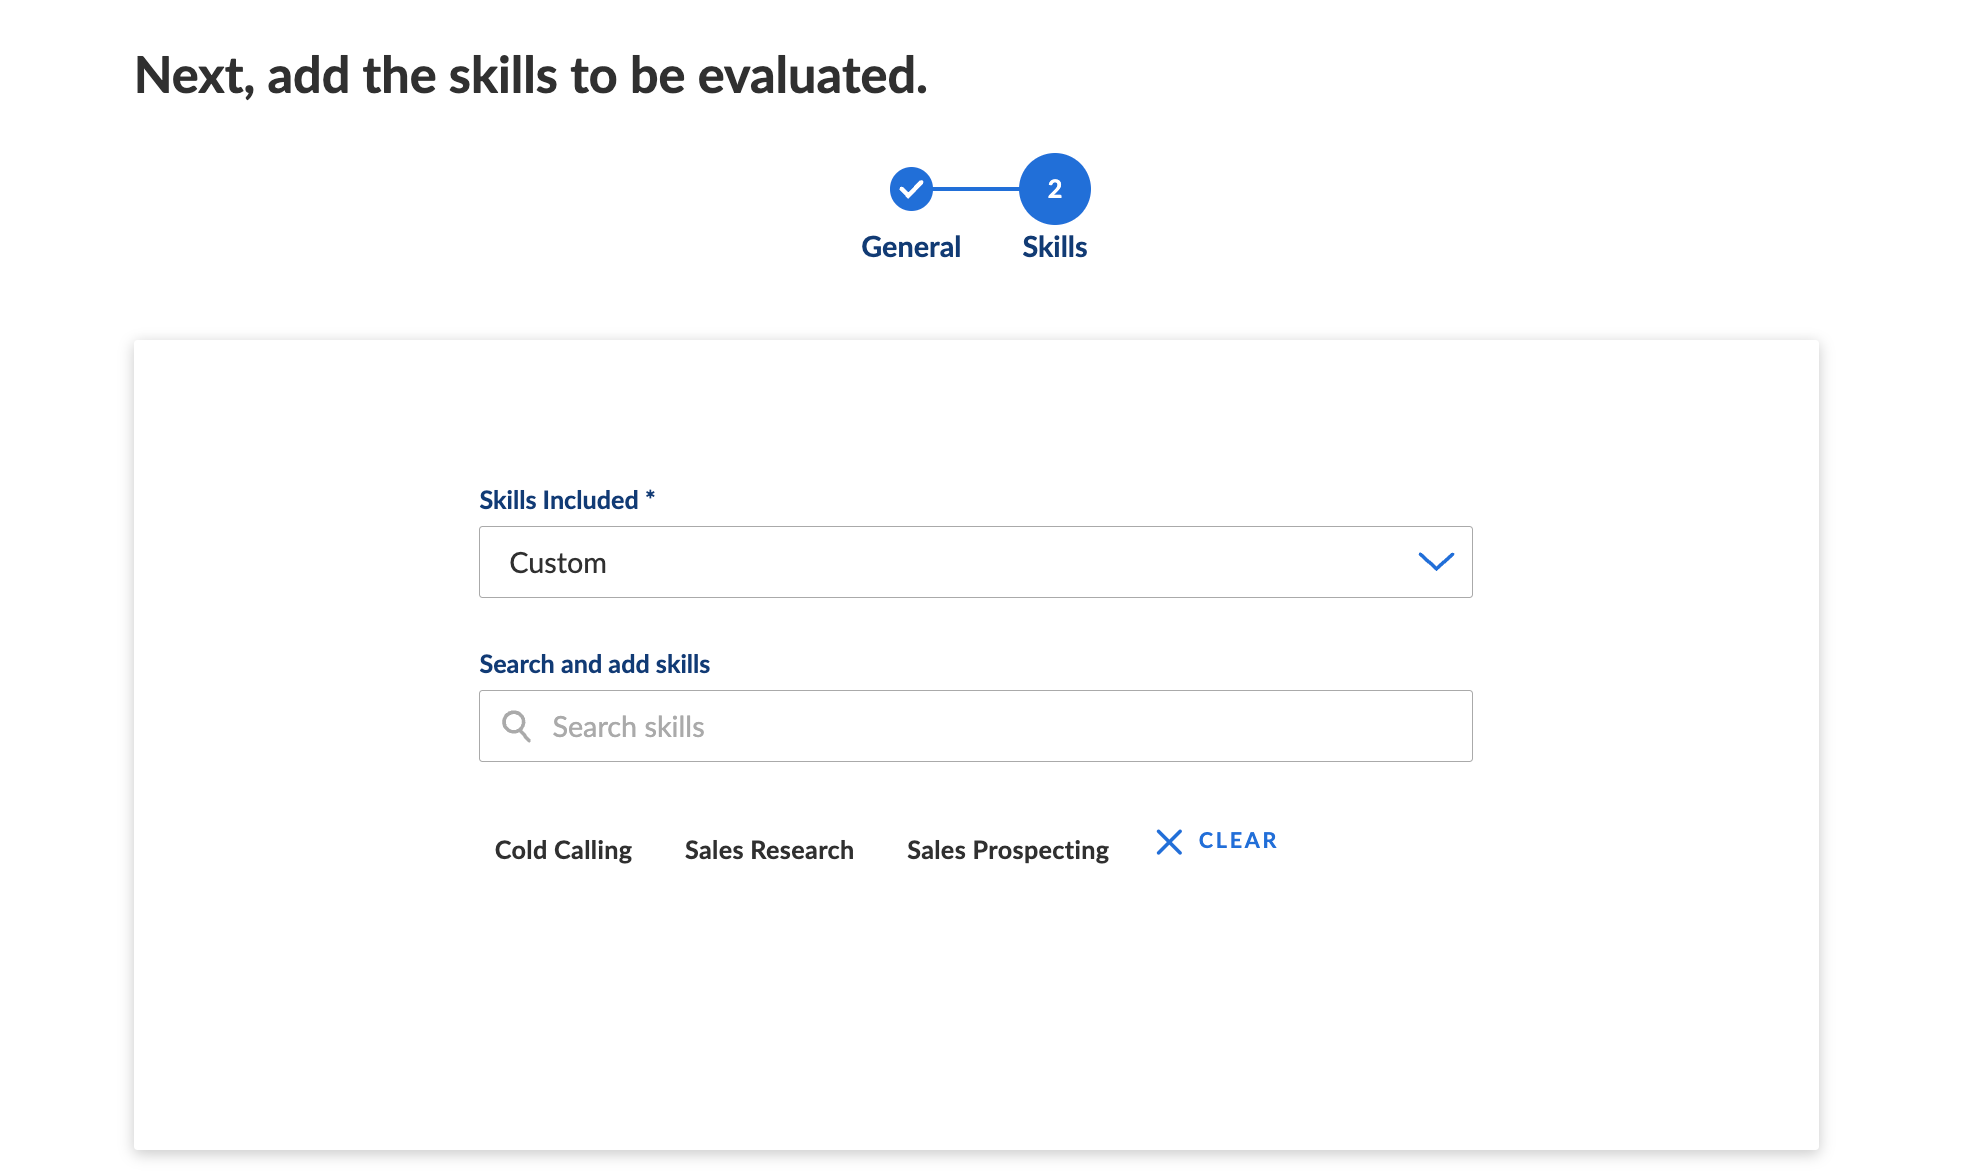
Task: Click the Search and add skills label
Action: 594,664
